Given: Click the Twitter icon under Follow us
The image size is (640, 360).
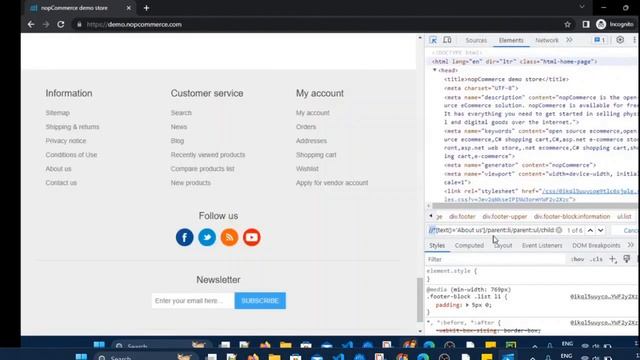Looking at the screenshot, I should (207, 237).
